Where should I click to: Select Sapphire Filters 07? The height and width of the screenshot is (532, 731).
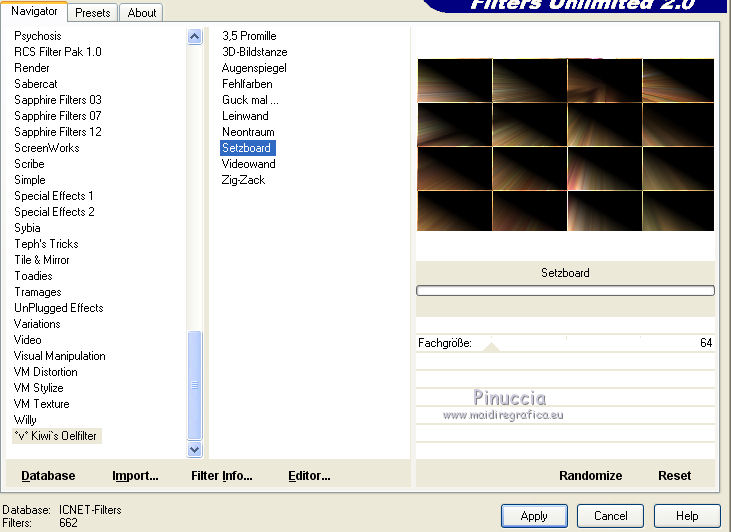[58, 116]
